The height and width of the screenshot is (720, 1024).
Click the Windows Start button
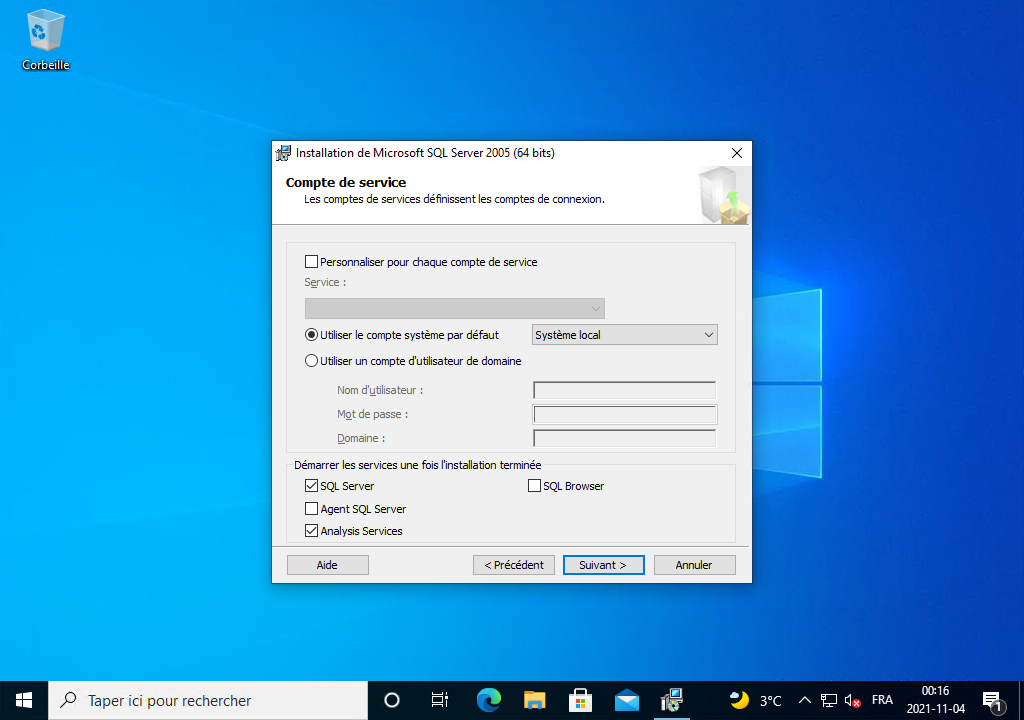24,700
